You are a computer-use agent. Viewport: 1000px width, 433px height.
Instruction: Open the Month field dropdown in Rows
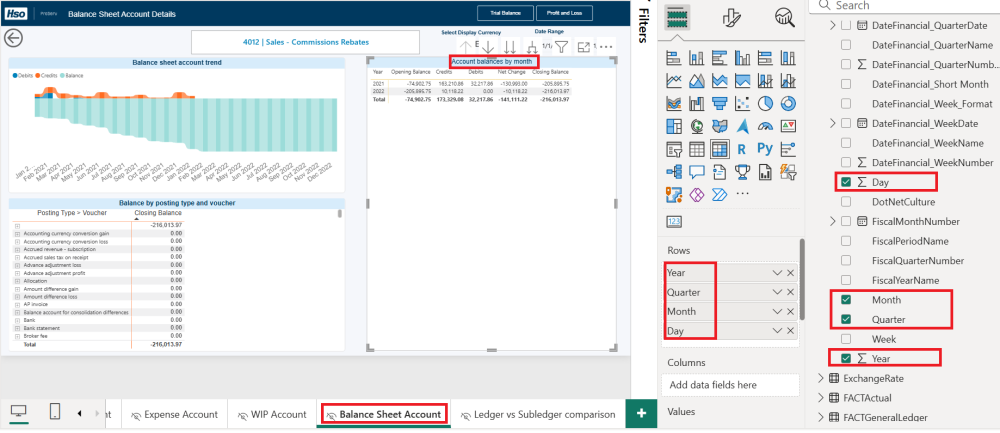tap(777, 312)
